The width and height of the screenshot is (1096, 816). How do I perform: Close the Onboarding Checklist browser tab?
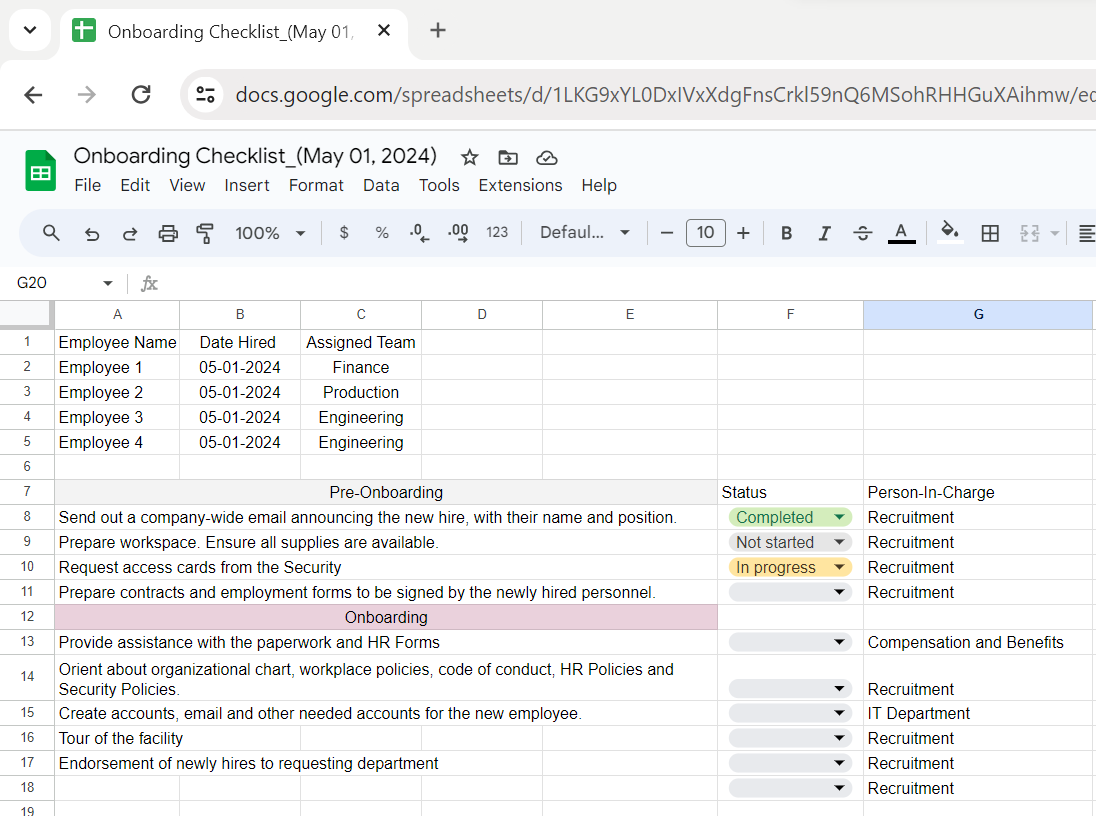point(384,31)
